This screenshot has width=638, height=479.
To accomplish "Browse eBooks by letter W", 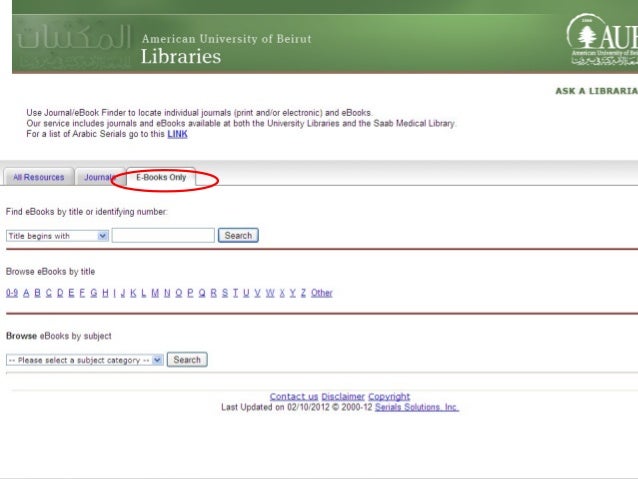I will [x=270, y=293].
